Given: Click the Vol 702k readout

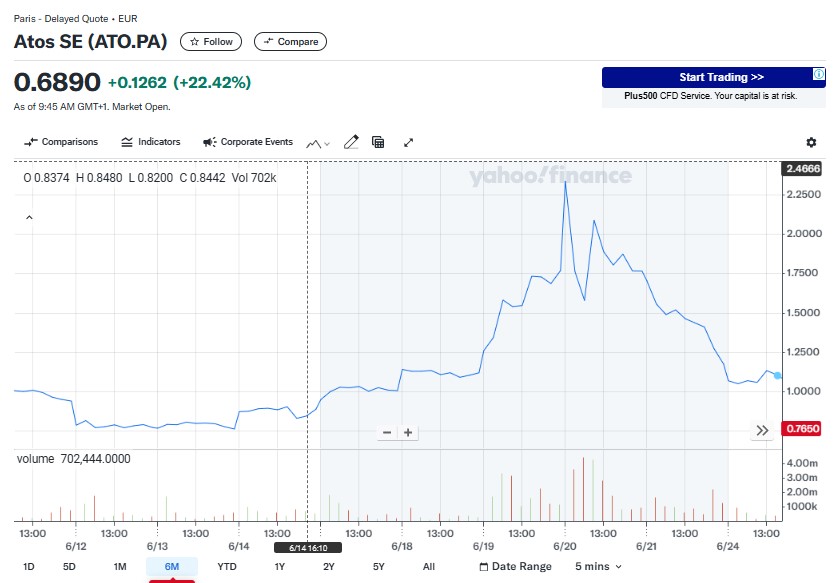Looking at the screenshot, I should 254,178.
